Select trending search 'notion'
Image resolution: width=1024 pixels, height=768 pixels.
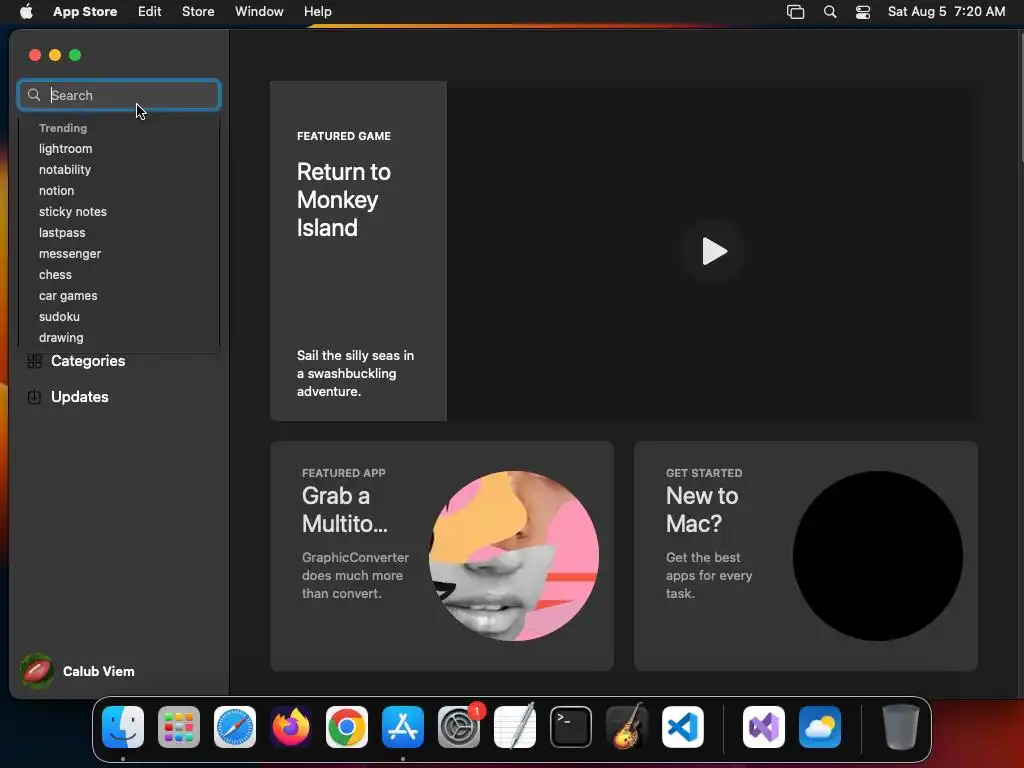coord(56,190)
